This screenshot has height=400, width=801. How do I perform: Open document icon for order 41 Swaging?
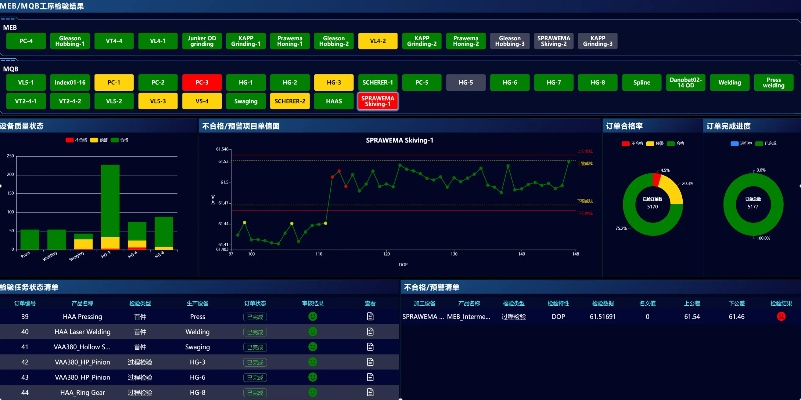(370, 346)
